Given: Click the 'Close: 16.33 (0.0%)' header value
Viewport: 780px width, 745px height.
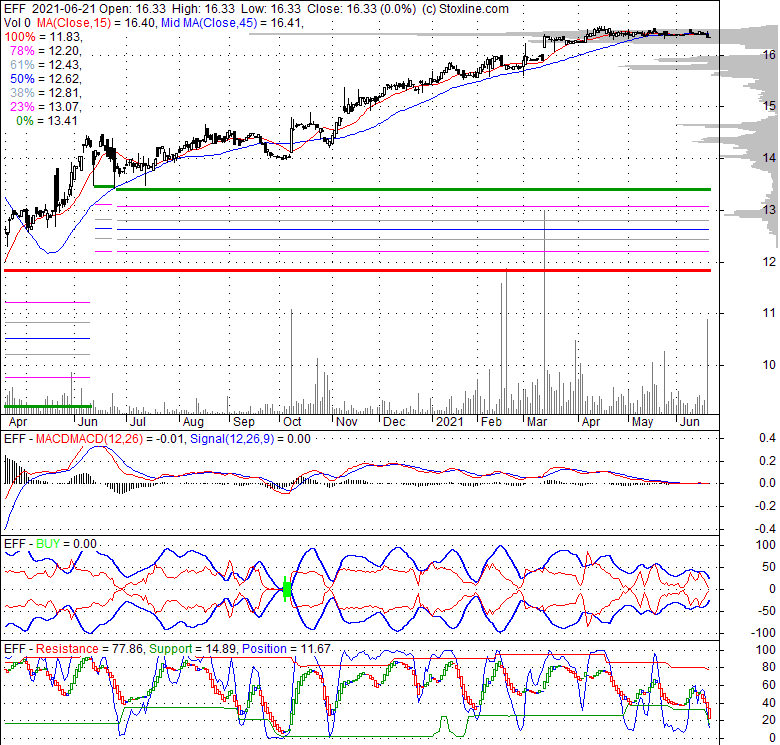Looking at the screenshot, I should [362, 9].
